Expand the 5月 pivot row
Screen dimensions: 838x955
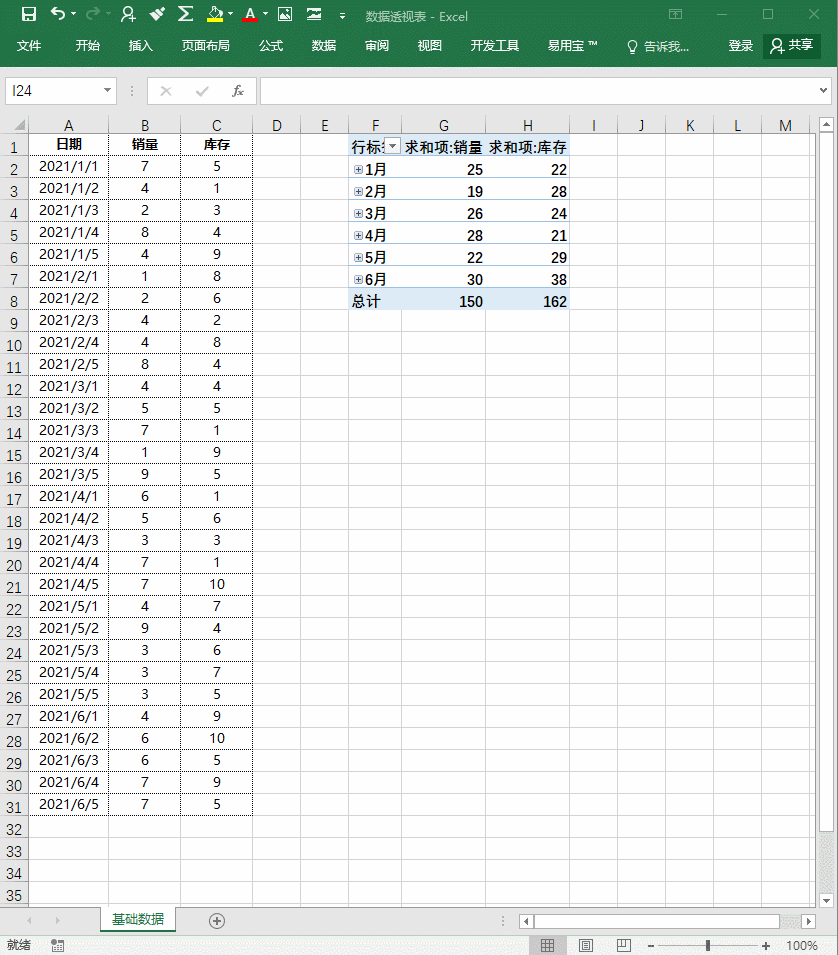[358, 257]
